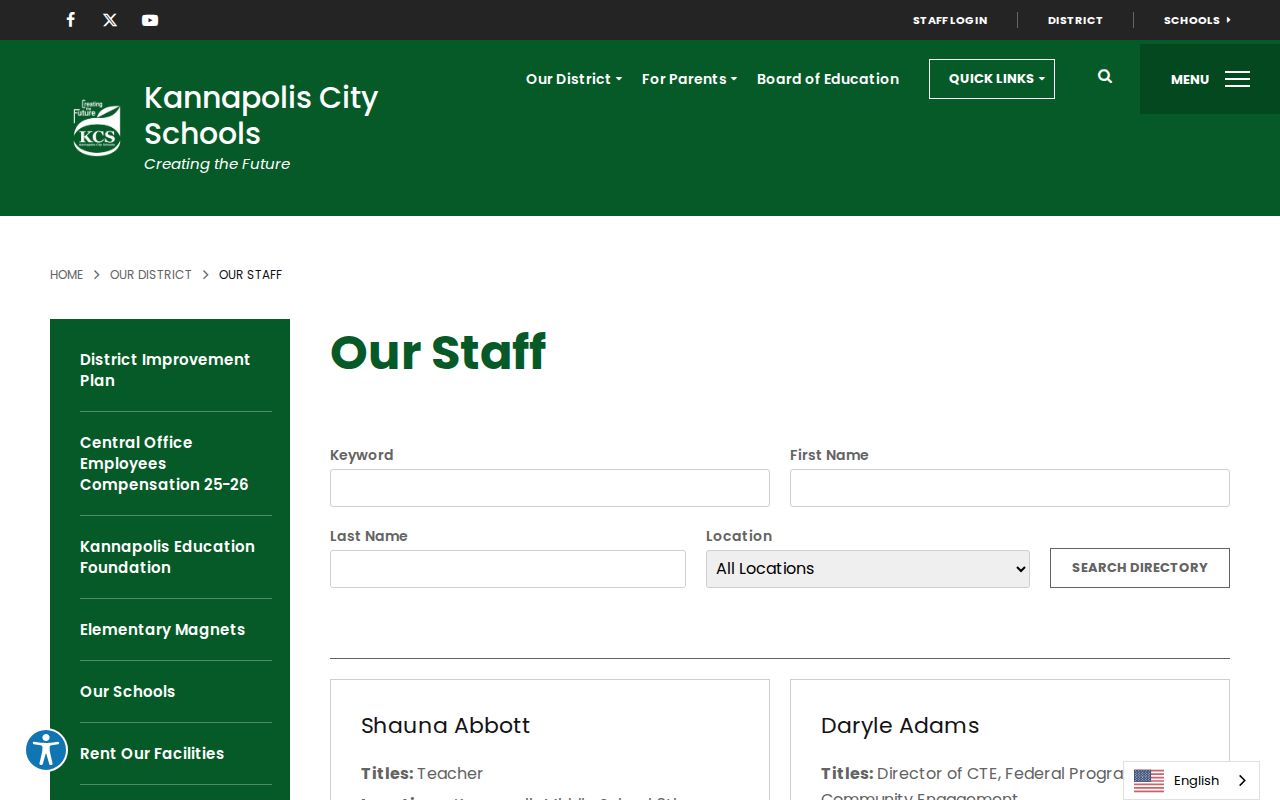Click the KCS school logo
Viewport: 1280px width, 800px height.
point(97,128)
